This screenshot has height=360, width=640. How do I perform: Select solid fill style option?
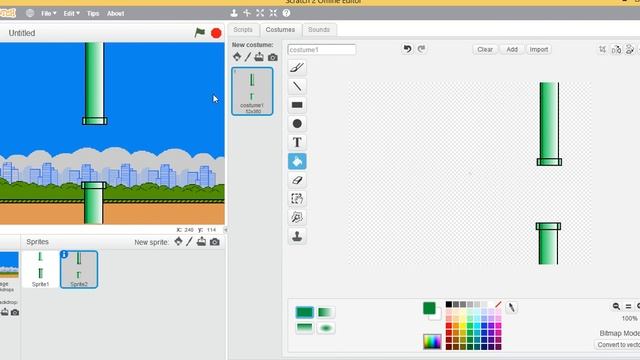(304, 312)
